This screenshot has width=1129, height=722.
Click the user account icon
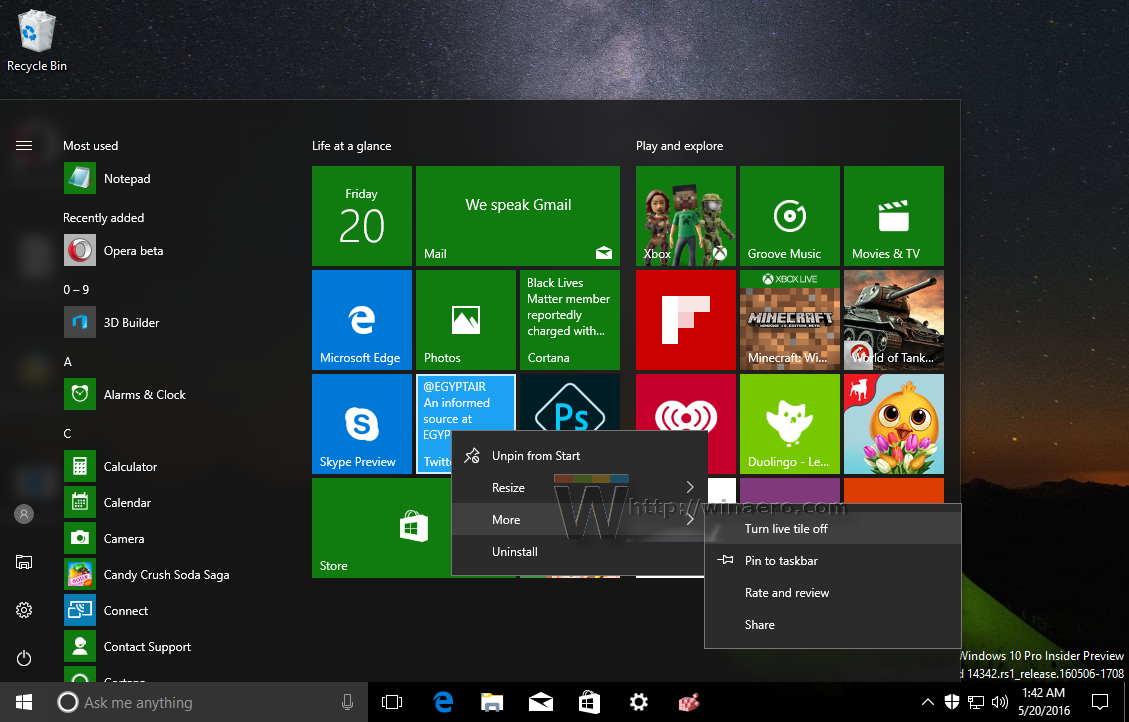pos(24,514)
